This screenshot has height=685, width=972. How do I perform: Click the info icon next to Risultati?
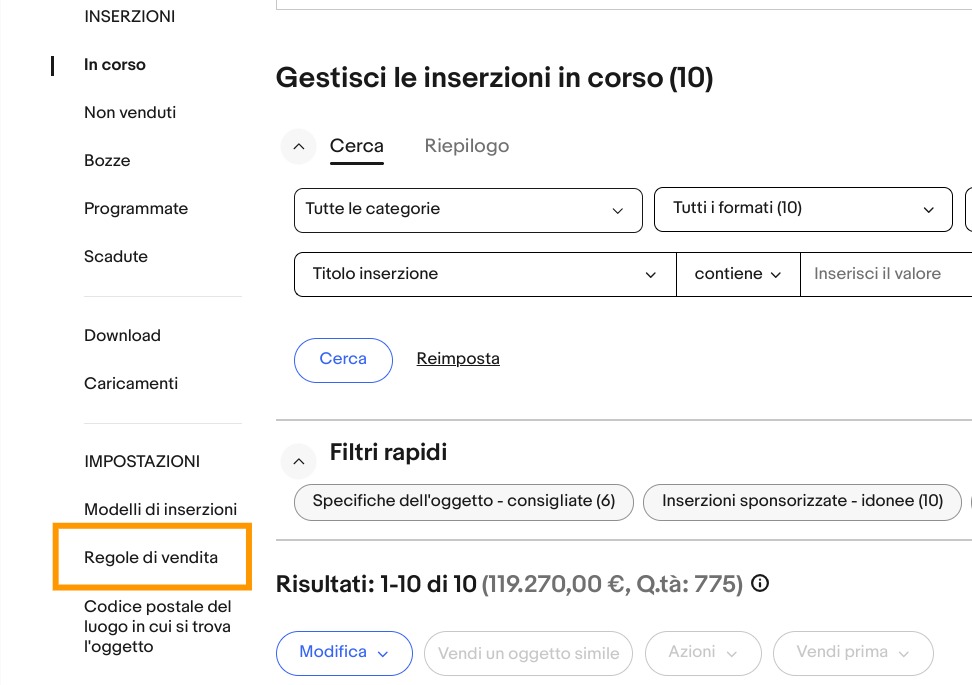click(760, 583)
